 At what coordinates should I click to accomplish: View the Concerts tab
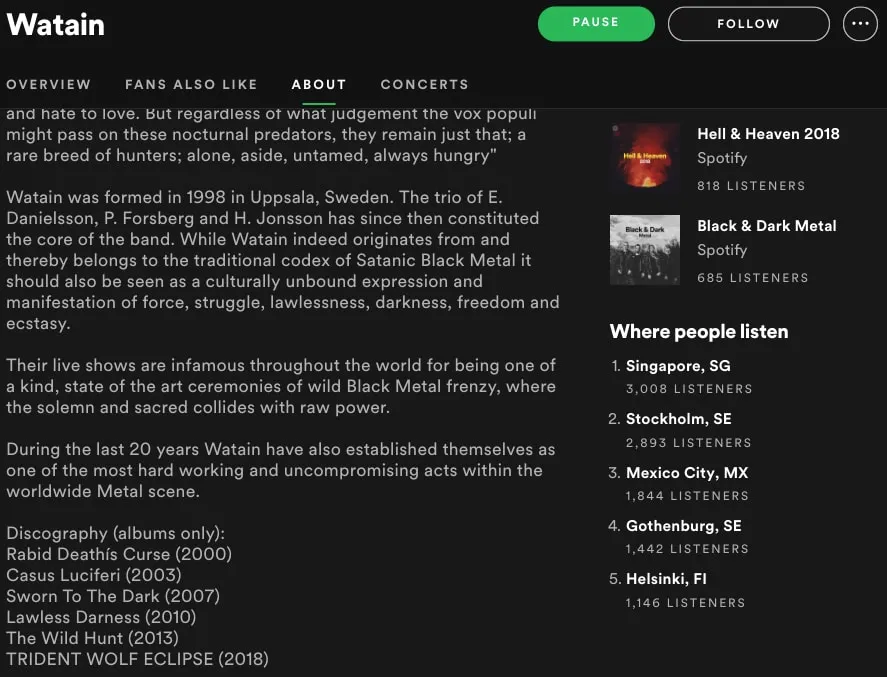[x=424, y=84]
